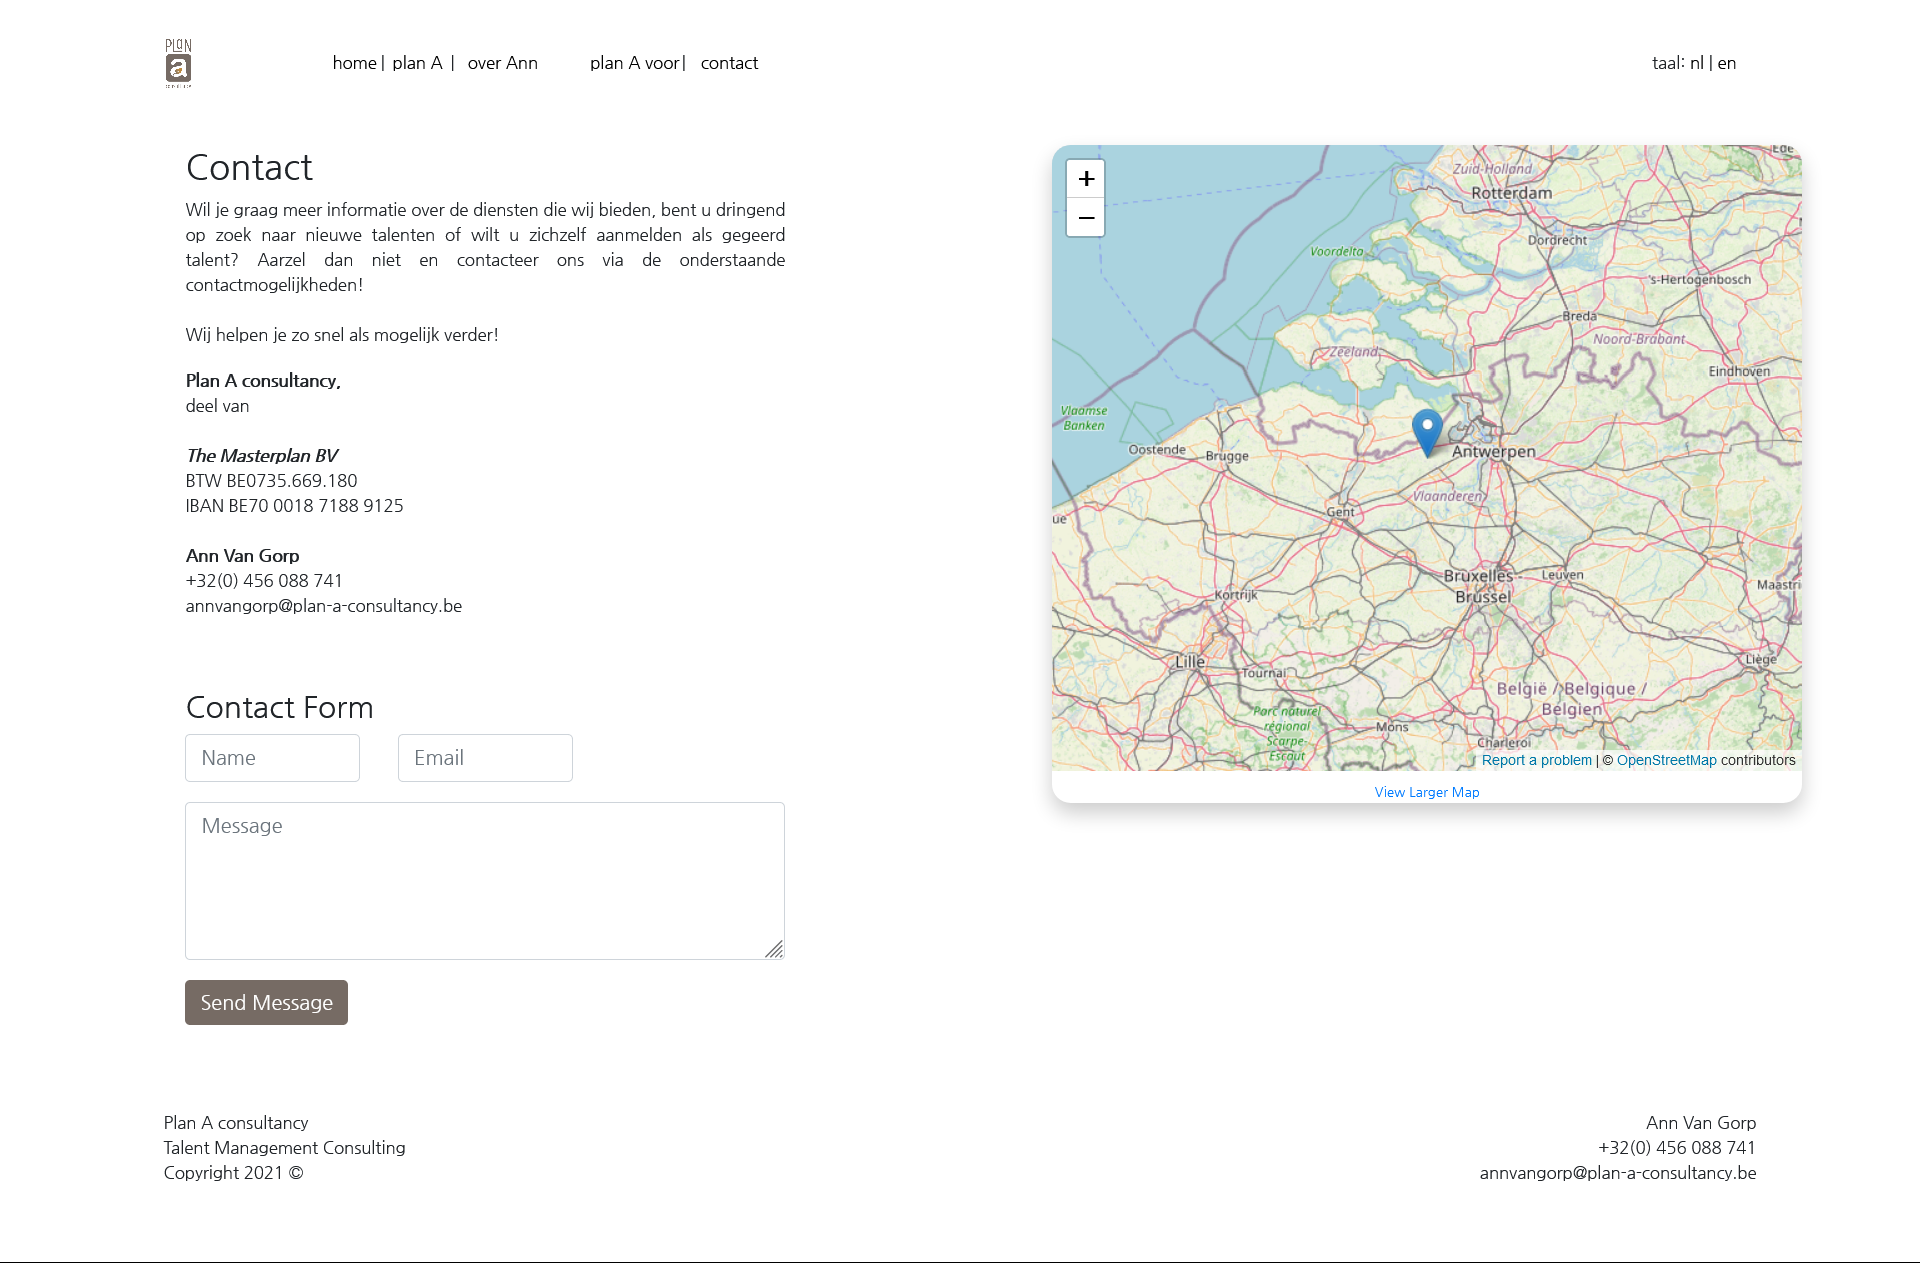Screen dimensions: 1920x1263
Task: Click the Plan A logo icon
Action: tap(178, 63)
